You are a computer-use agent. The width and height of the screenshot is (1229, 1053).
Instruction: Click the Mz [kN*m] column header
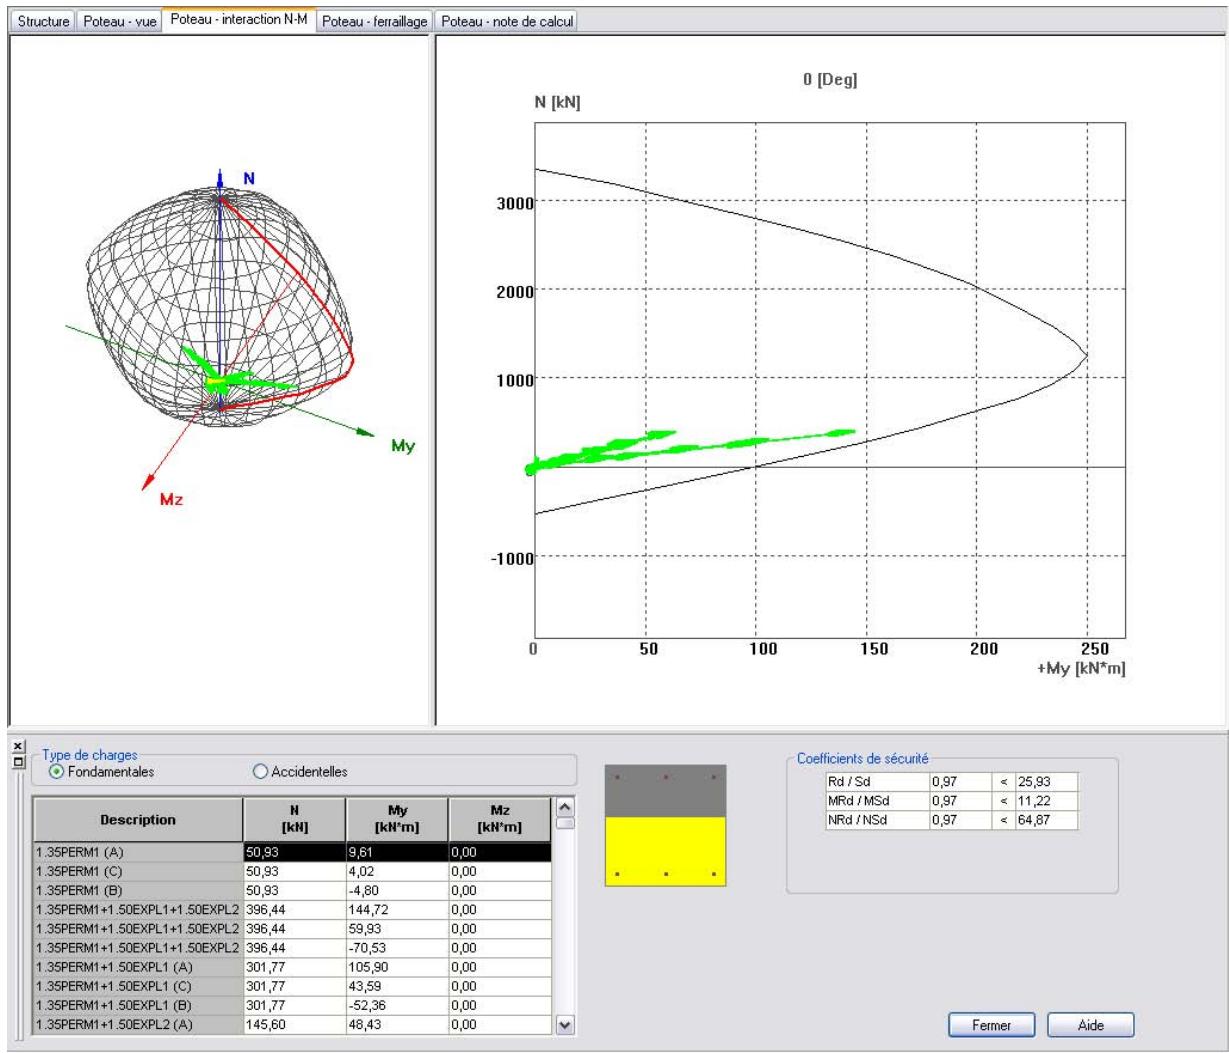[500, 820]
